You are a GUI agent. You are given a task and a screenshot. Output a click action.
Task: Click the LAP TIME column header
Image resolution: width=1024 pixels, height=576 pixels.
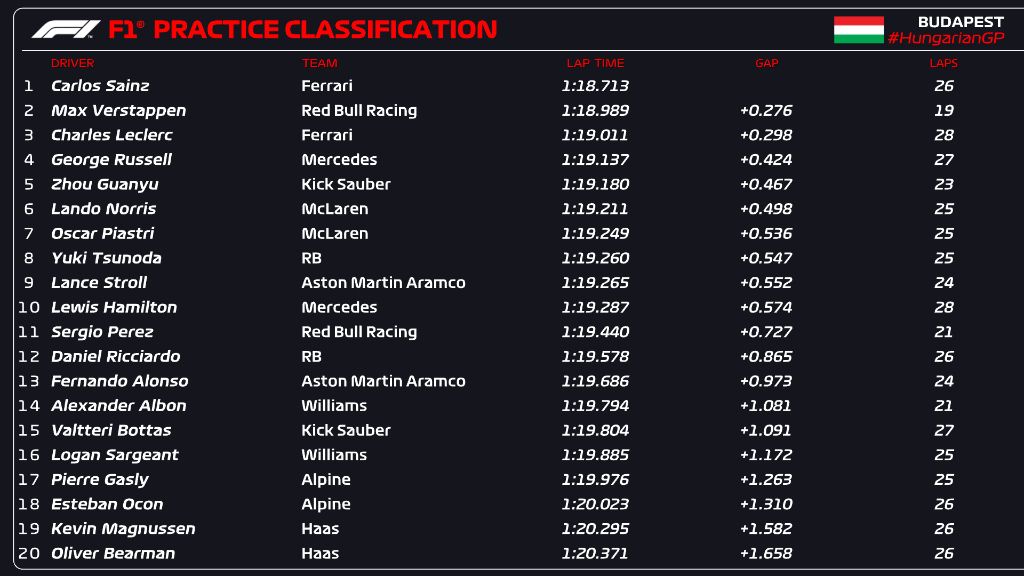click(594, 63)
